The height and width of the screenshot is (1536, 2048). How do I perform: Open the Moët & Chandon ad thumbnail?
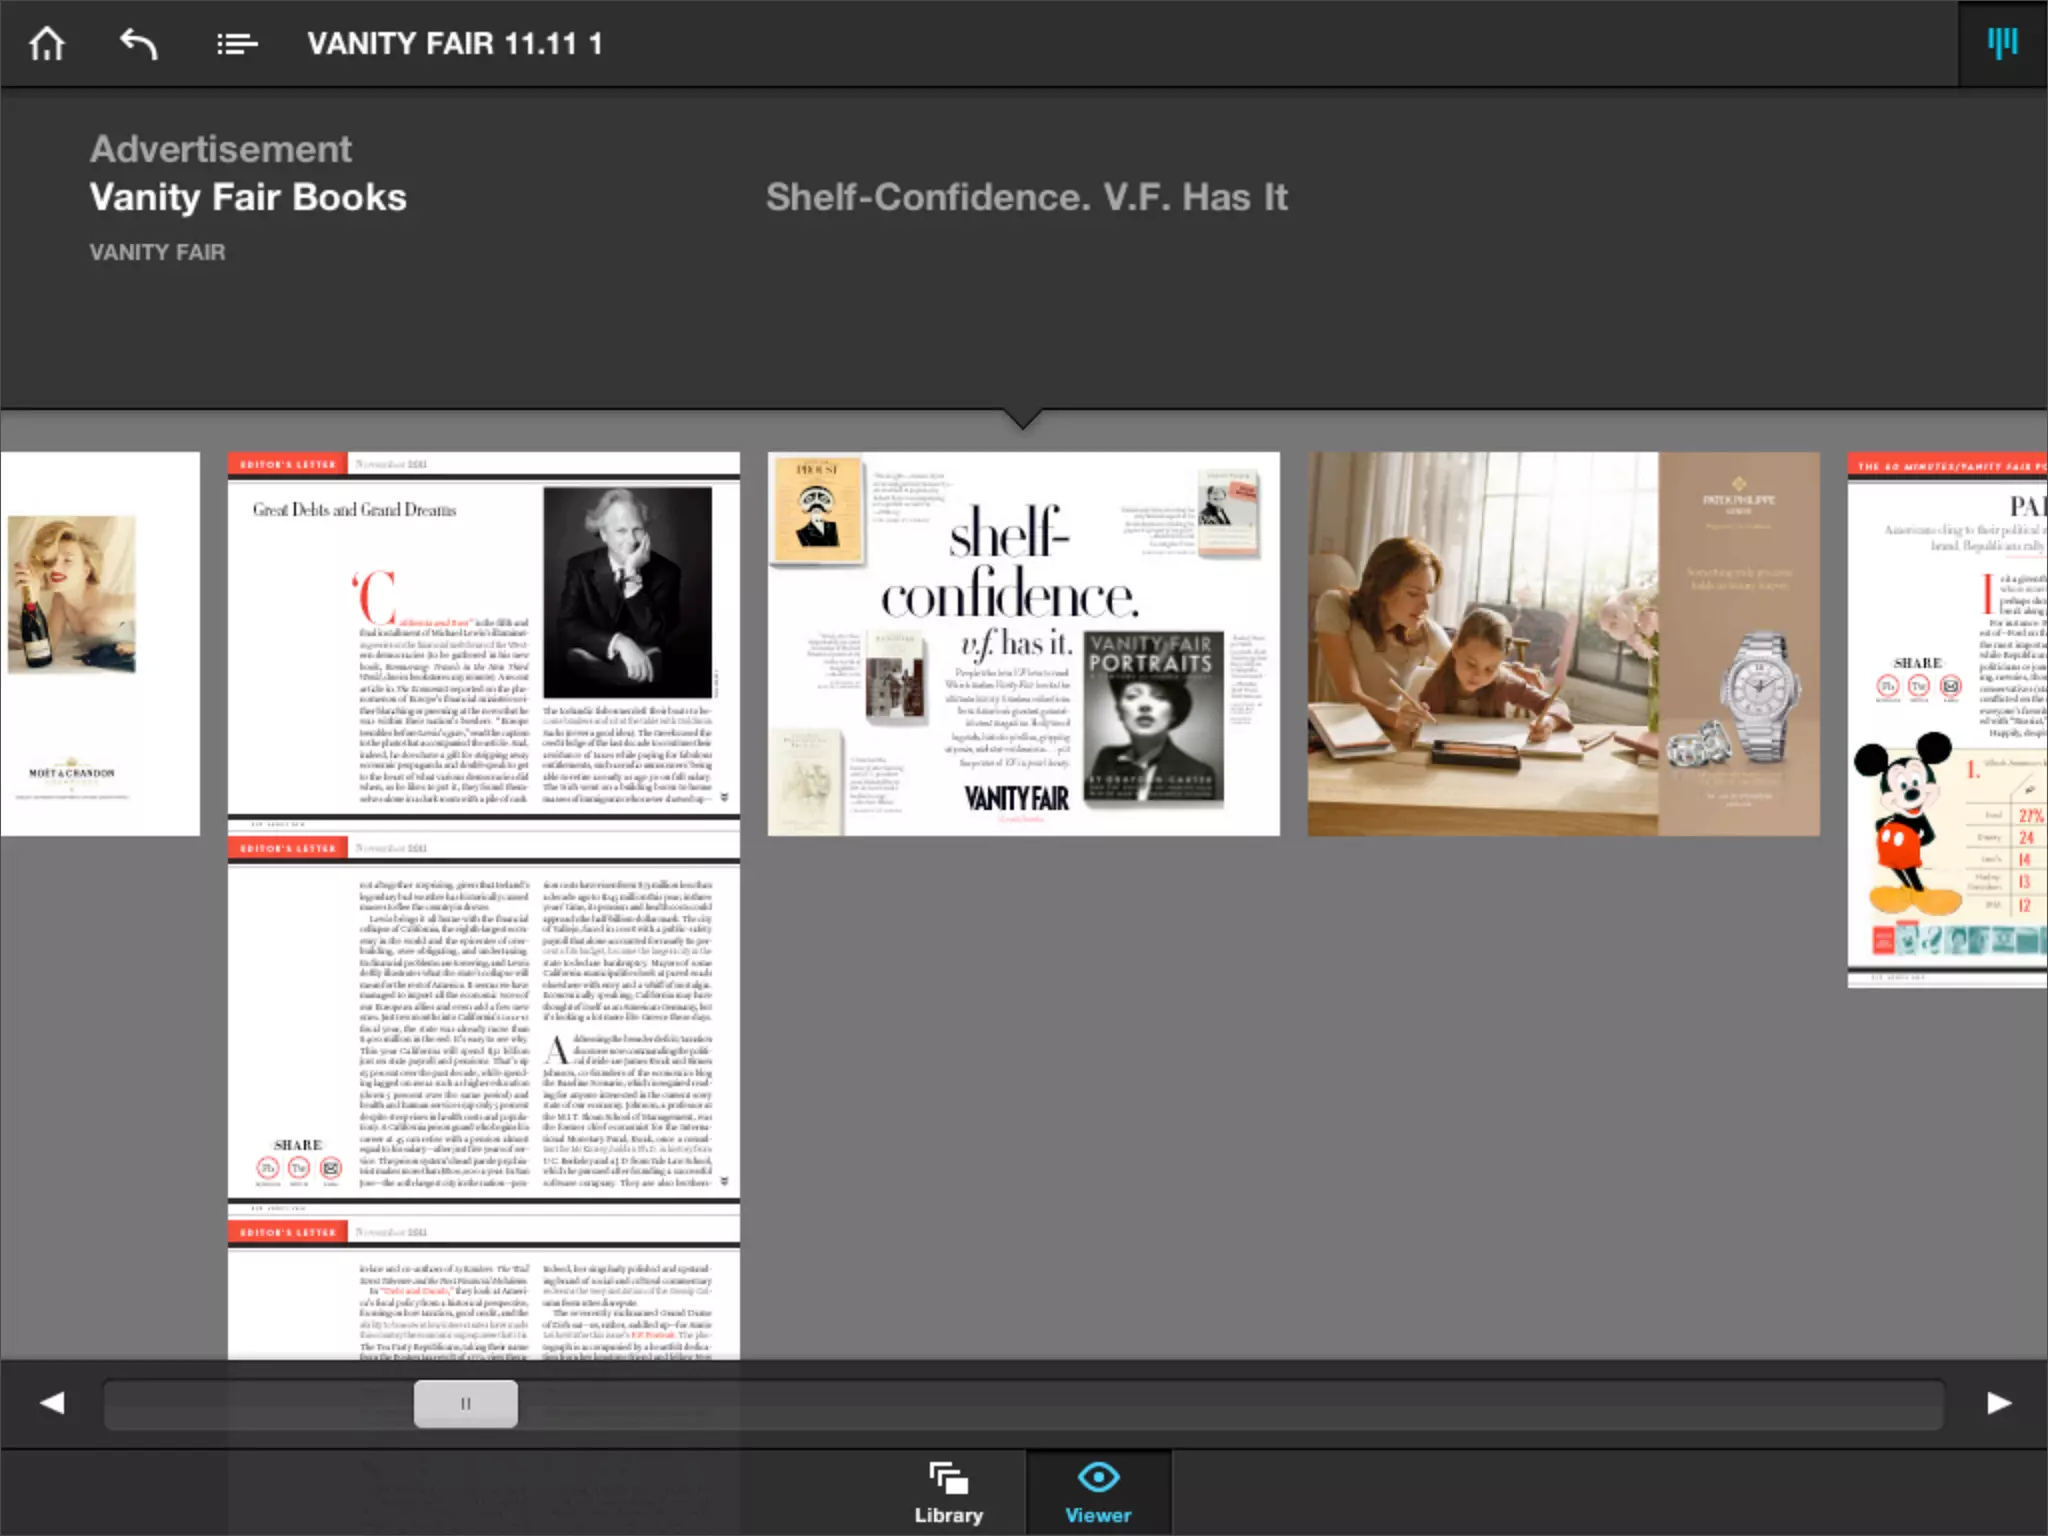[99, 643]
